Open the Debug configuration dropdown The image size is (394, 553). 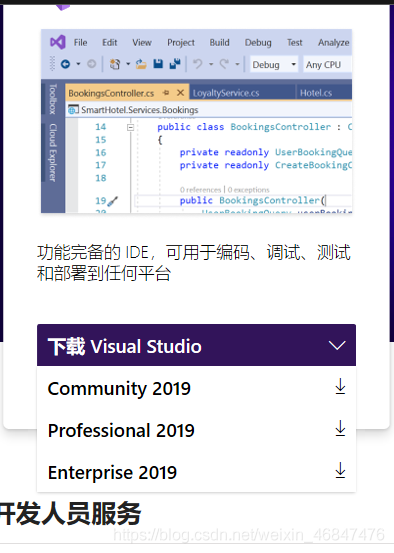tap(274, 65)
